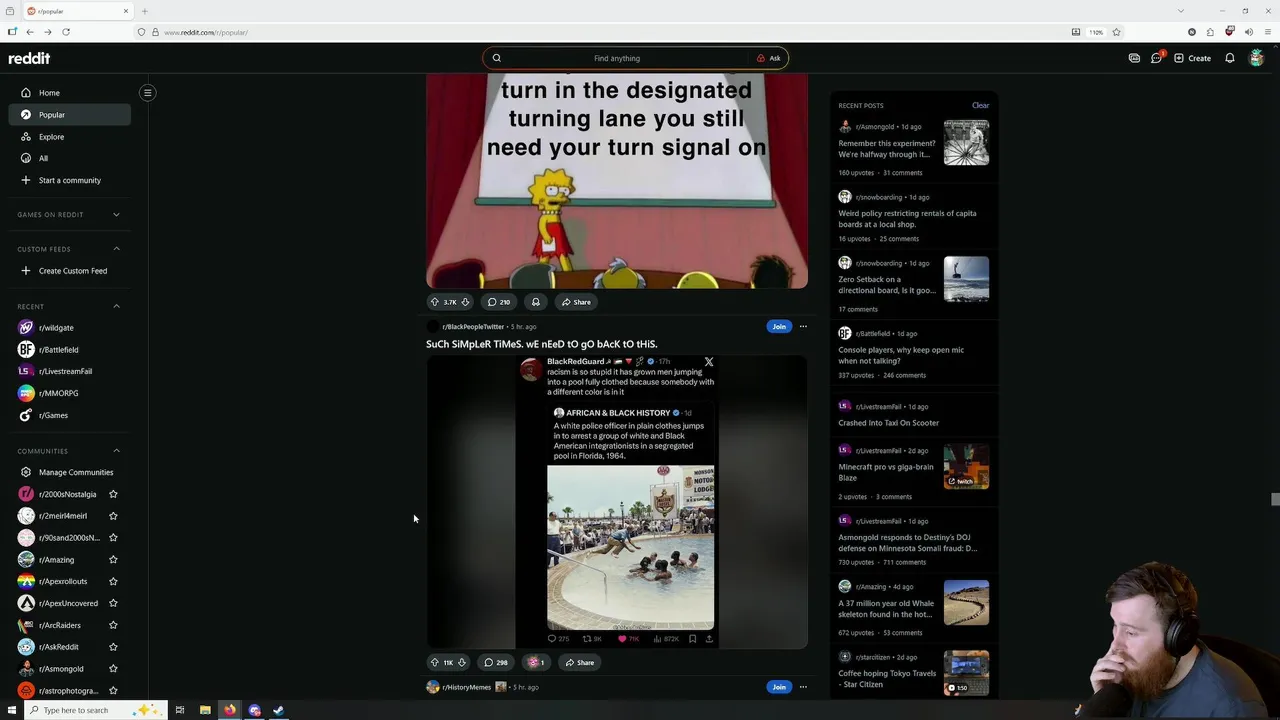Open r/MMORPG in sidebar
Viewport: 1280px width, 720px height.
coord(69,393)
